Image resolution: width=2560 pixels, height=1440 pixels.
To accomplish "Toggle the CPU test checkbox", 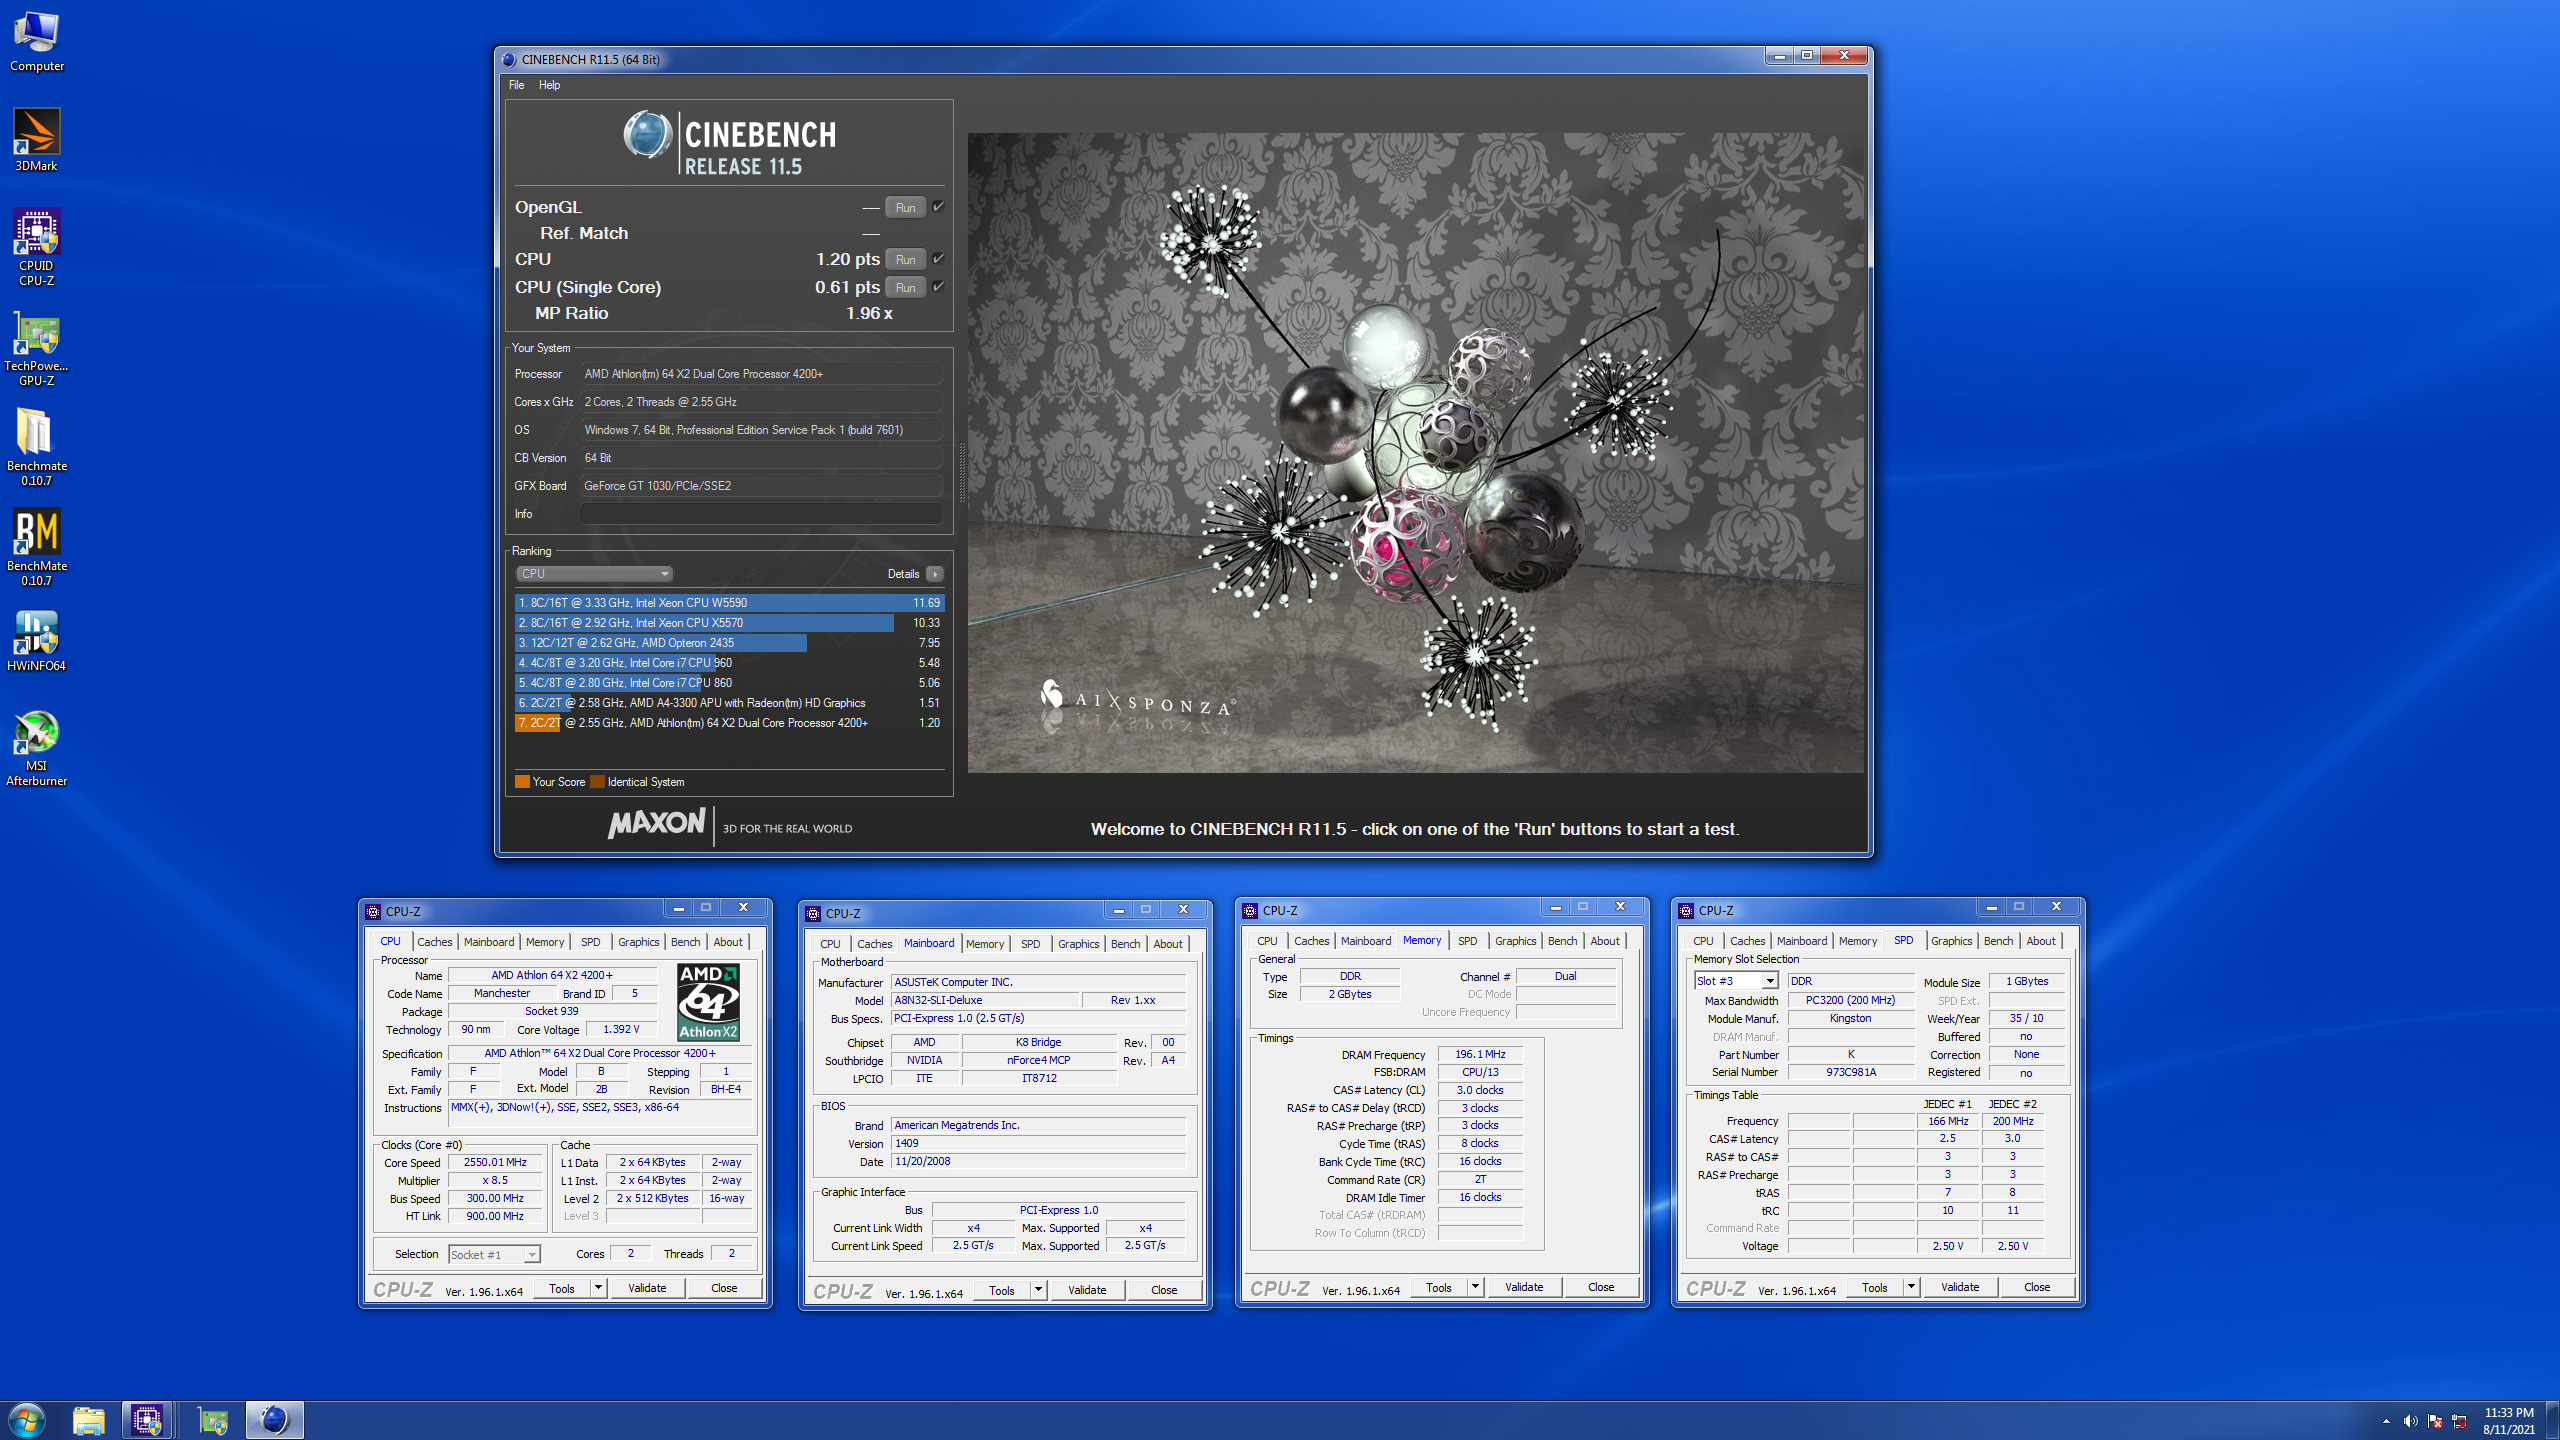I will click(938, 259).
